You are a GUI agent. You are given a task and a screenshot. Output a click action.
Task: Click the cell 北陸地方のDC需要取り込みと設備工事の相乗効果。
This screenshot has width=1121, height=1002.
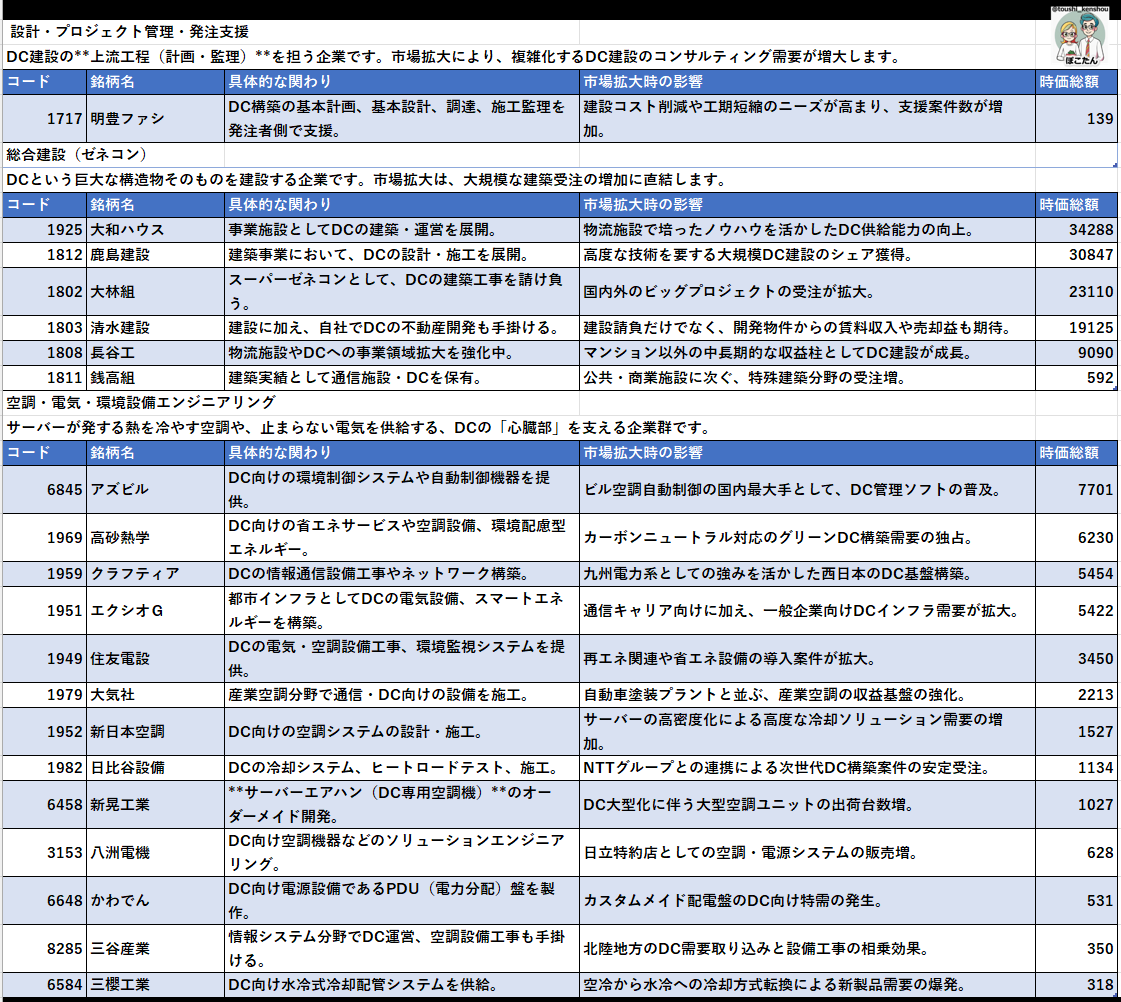tap(807, 949)
